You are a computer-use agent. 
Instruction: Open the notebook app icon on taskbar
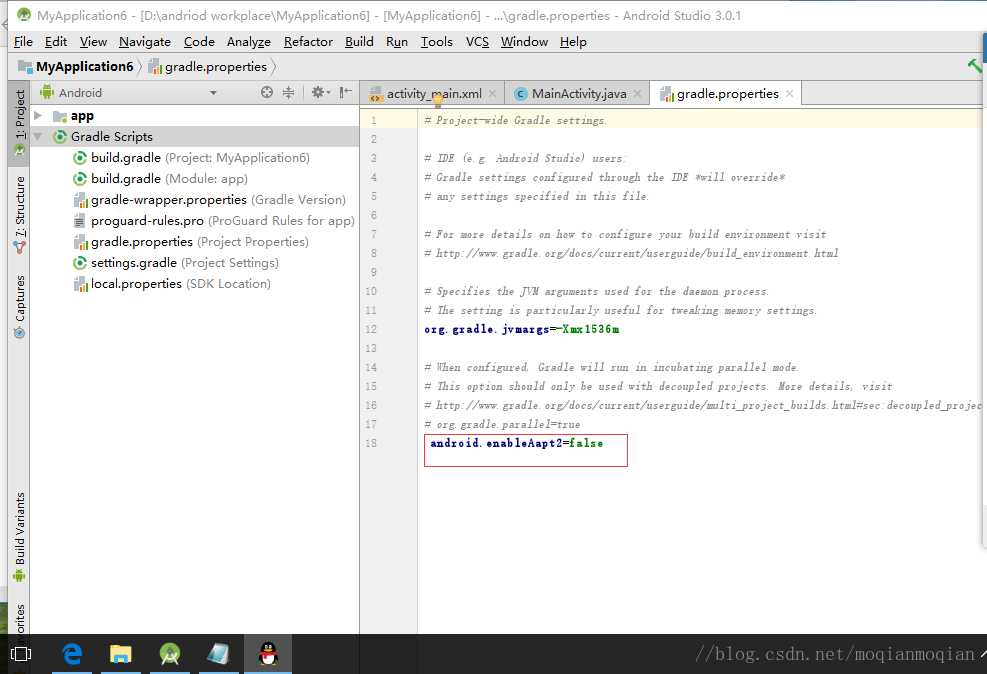(218, 654)
